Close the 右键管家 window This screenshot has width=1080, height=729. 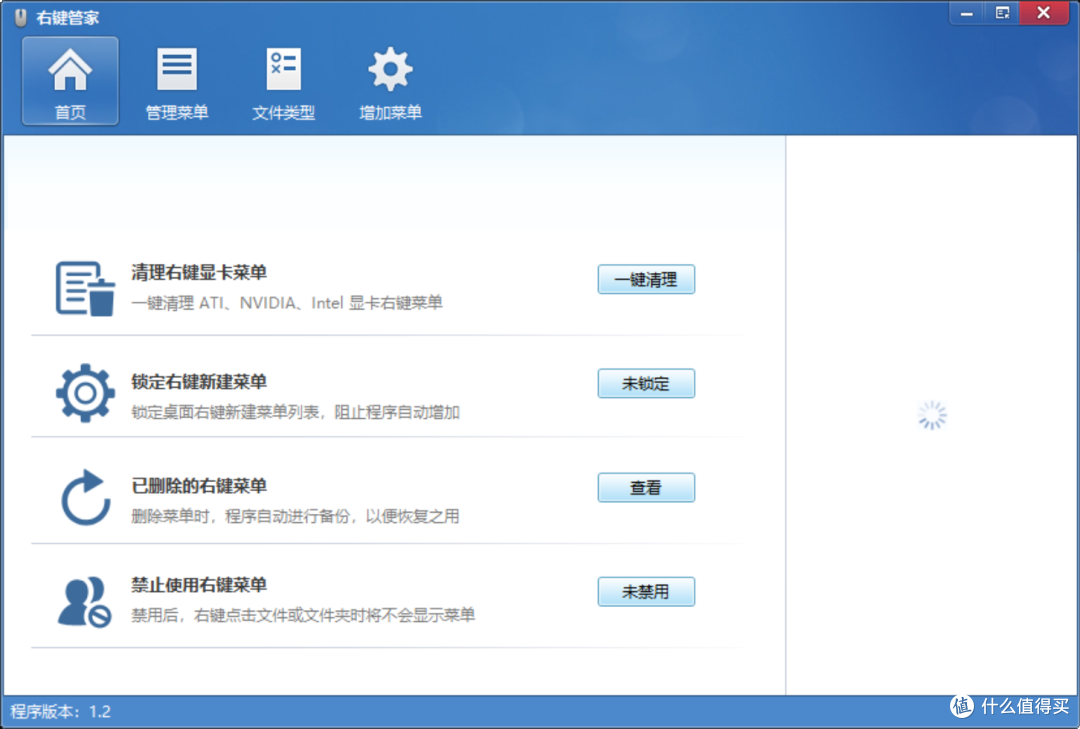point(1043,13)
